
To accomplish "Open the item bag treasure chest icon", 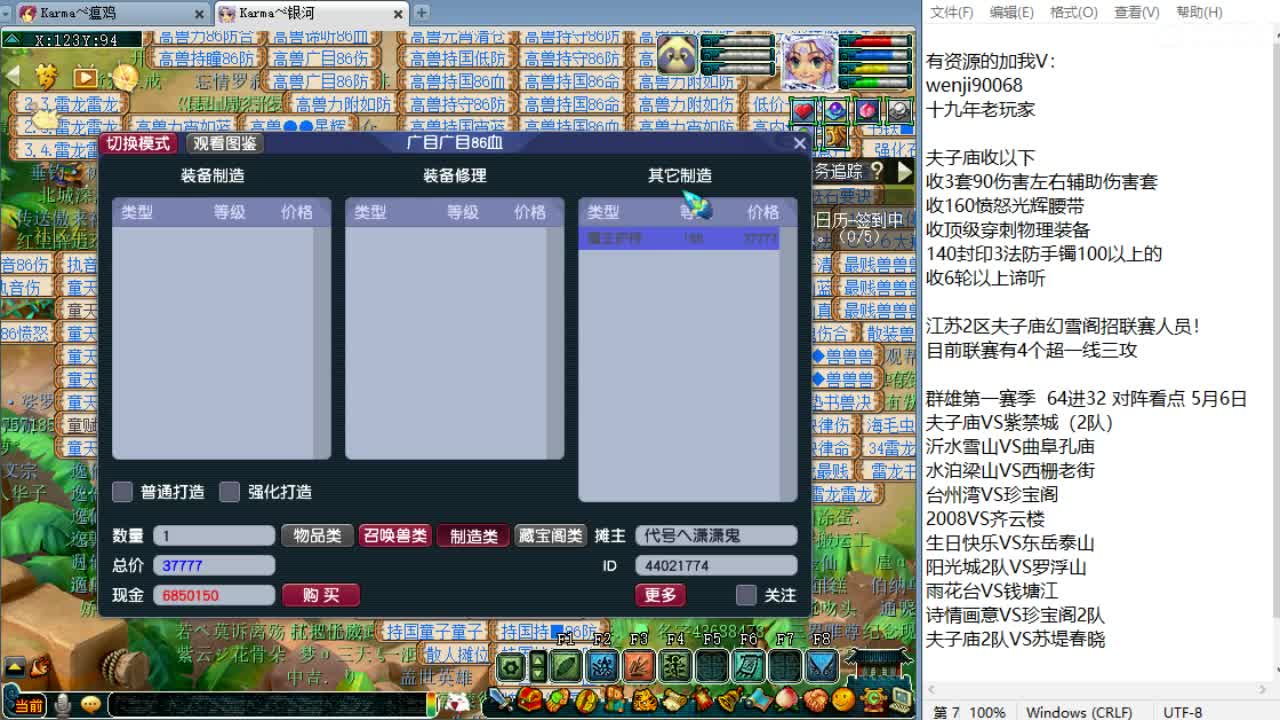I will click(528, 700).
